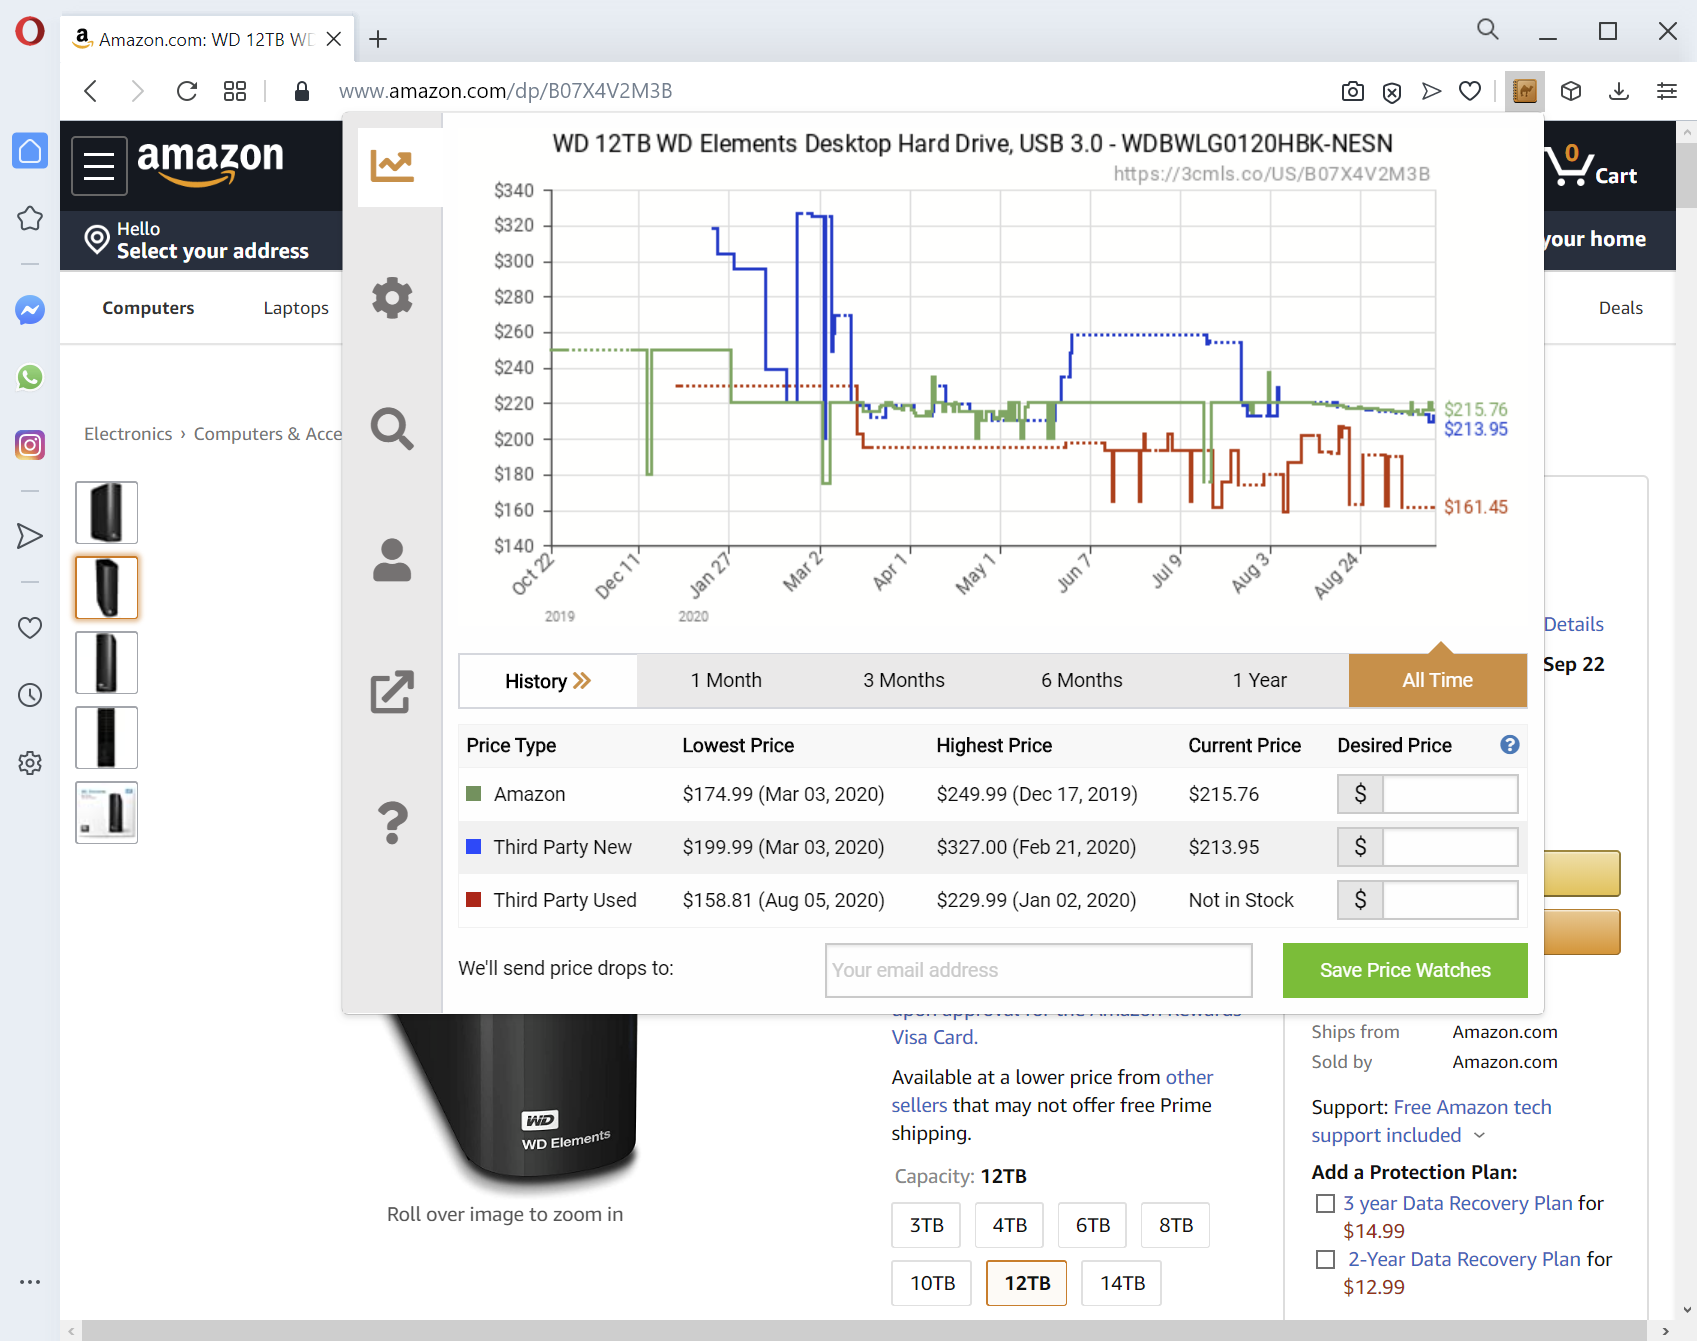
Task: Open the Camelizer price chart panel icon
Action: click(x=392, y=166)
